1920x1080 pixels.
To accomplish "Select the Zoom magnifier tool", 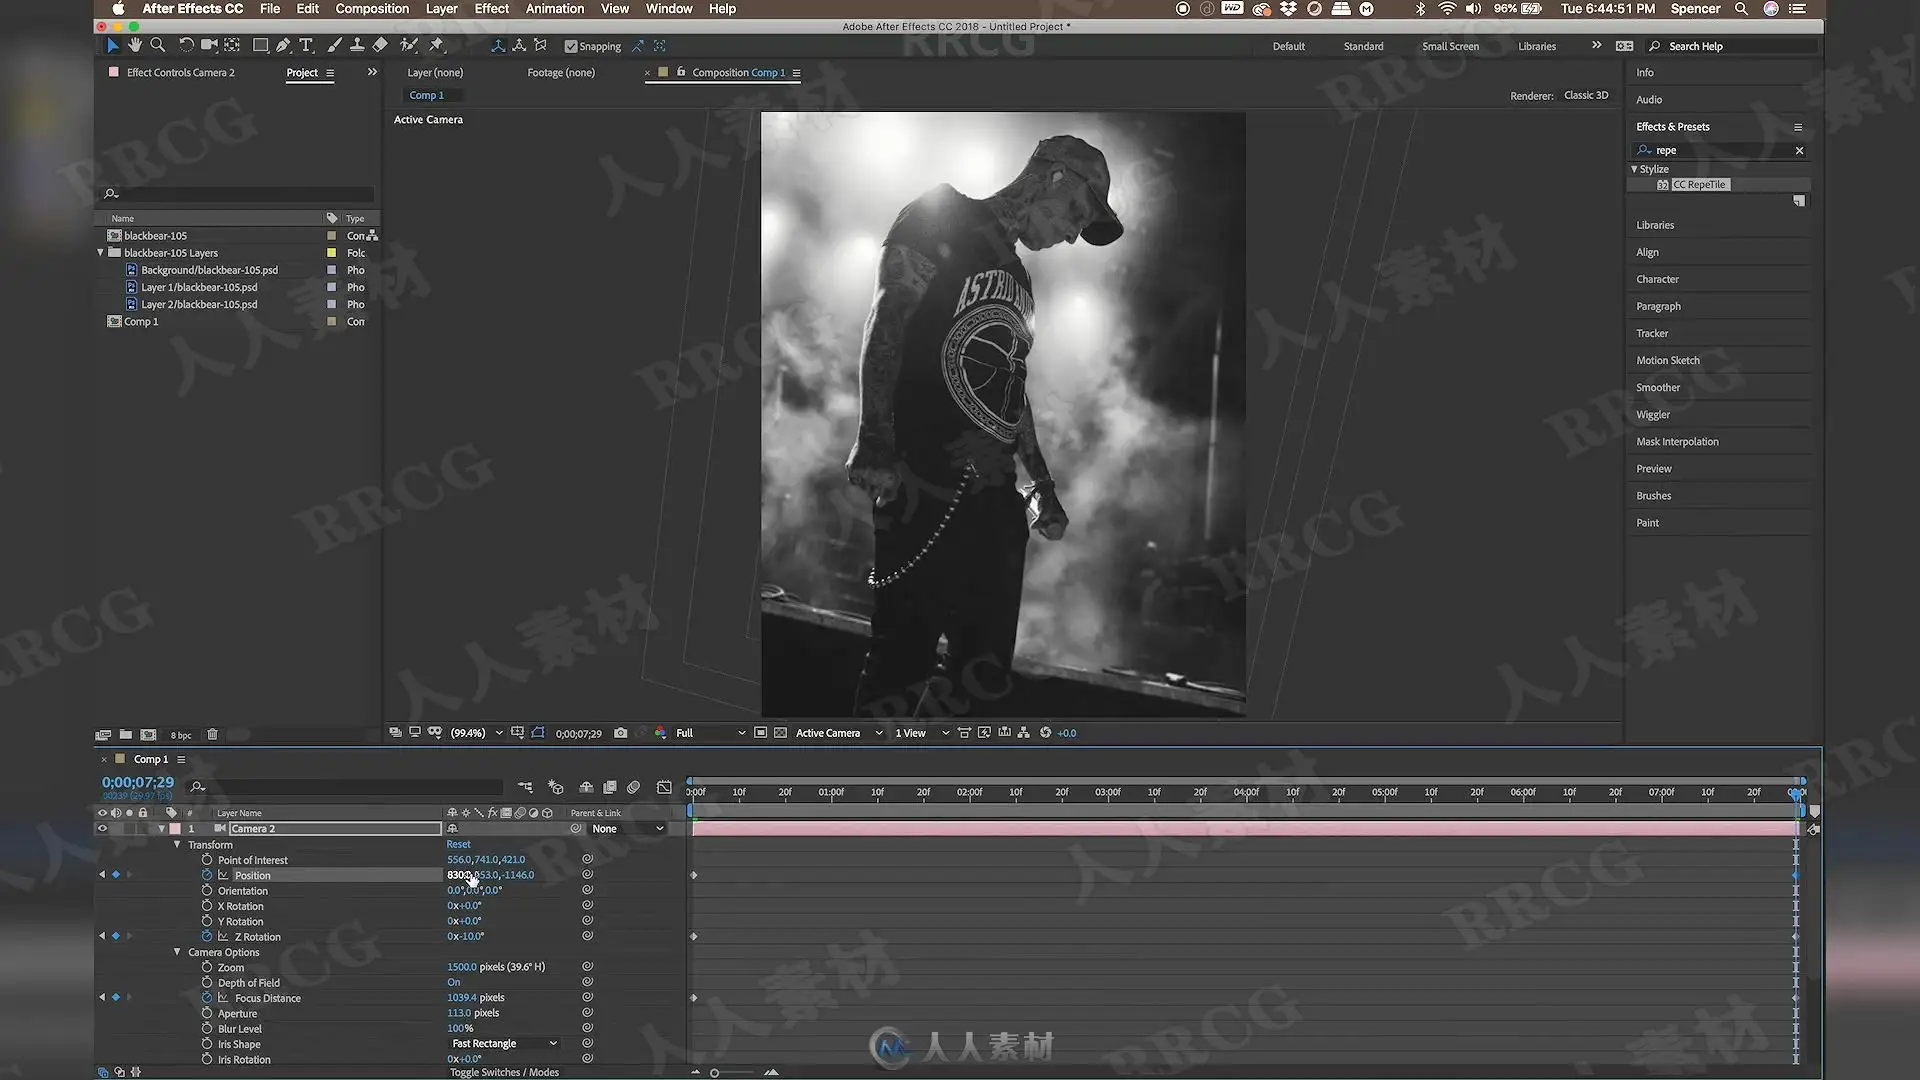I will click(x=158, y=45).
